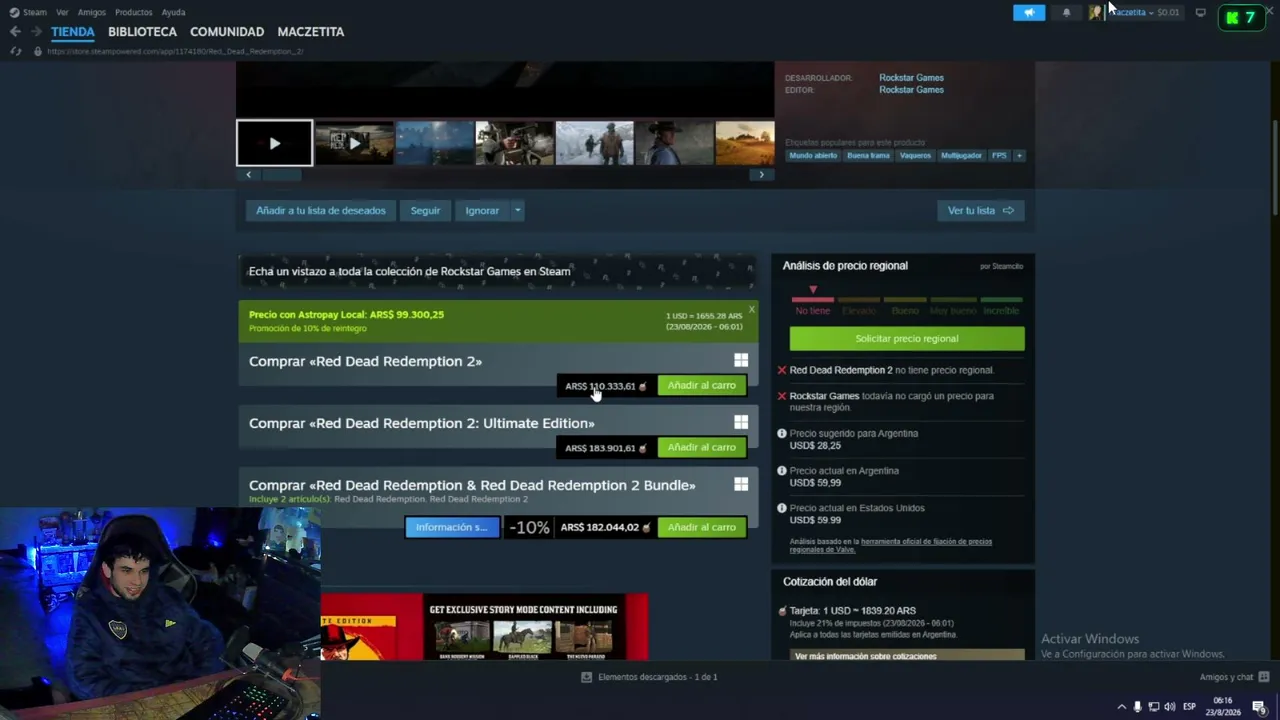1280x720 pixels.
Task: Add the Redemption bundle to cart
Action: (x=701, y=528)
